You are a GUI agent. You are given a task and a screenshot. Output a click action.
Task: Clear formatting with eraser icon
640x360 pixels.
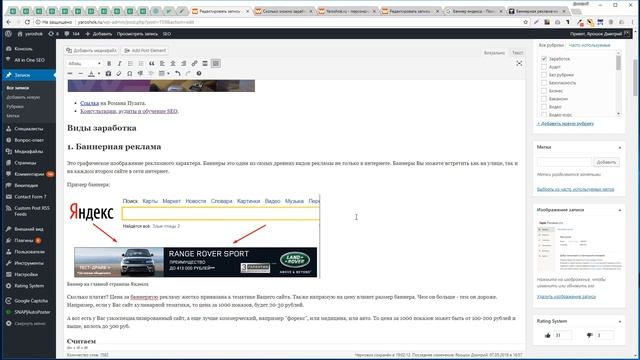pos(119,73)
